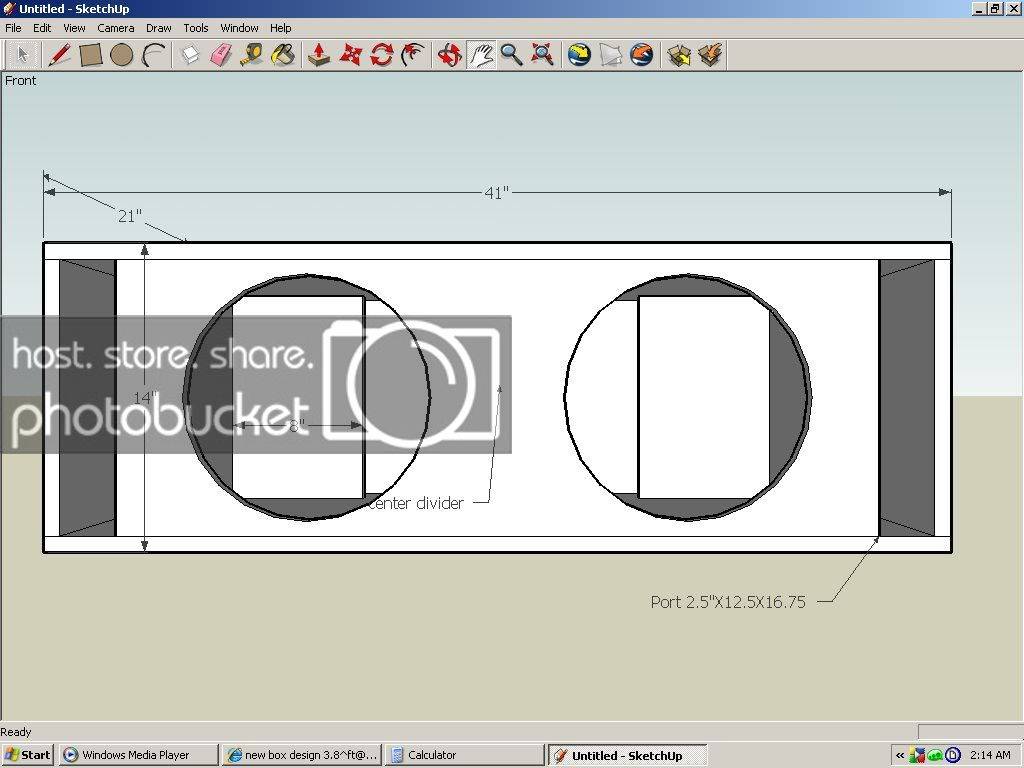Switch to 'new box design 3.8^ft@...' taskbar window
Screen dimensions: 1024x768
click(301, 755)
